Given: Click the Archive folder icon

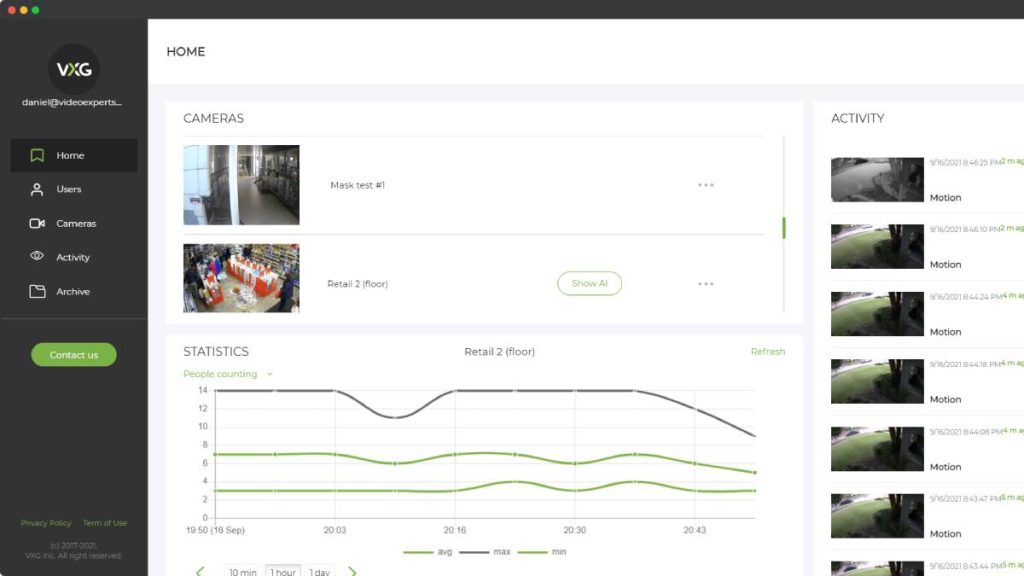Looking at the screenshot, I should pyautogui.click(x=37, y=291).
